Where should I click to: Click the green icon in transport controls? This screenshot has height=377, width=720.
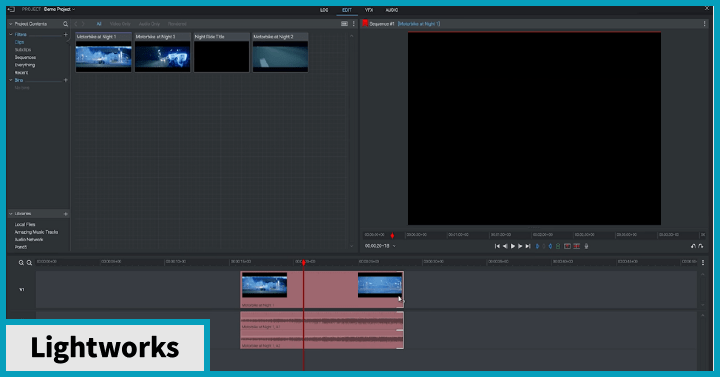(x=558, y=247)
